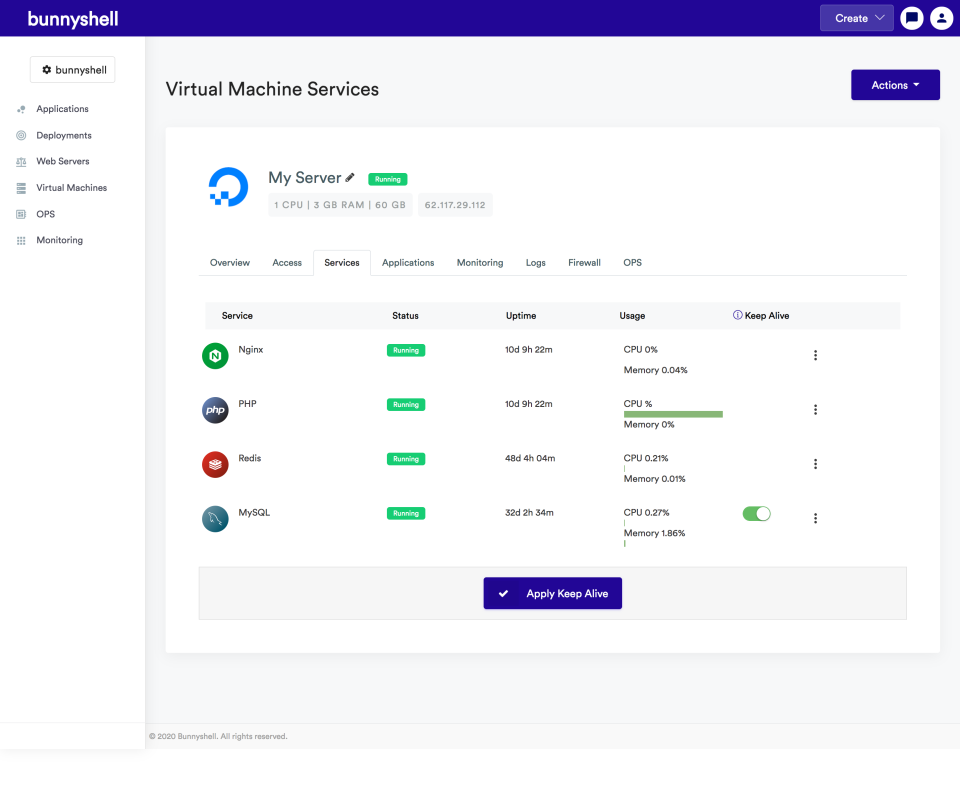Click the Deployments sidebar icon

[x=21, y=135]
